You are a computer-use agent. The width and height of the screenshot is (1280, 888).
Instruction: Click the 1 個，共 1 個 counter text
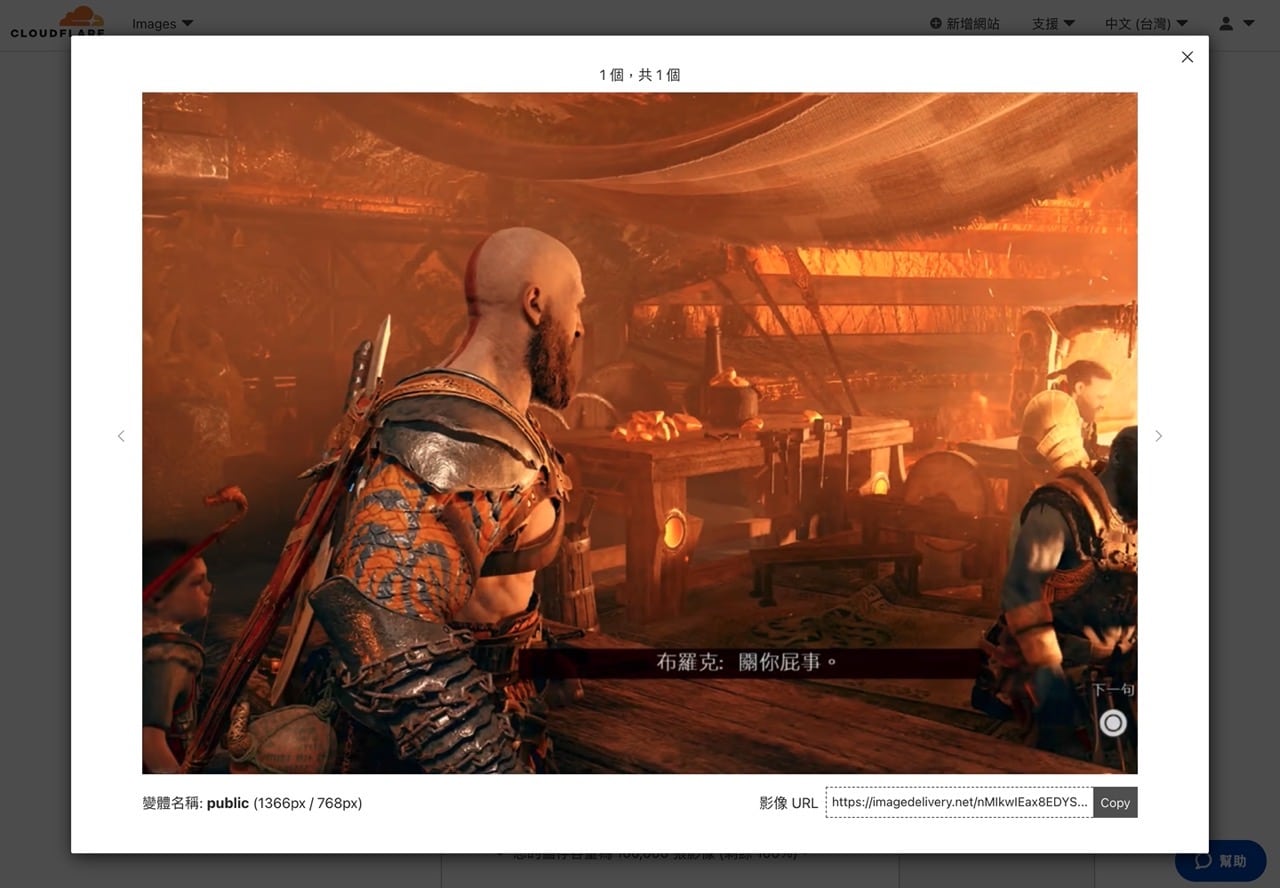640,75
